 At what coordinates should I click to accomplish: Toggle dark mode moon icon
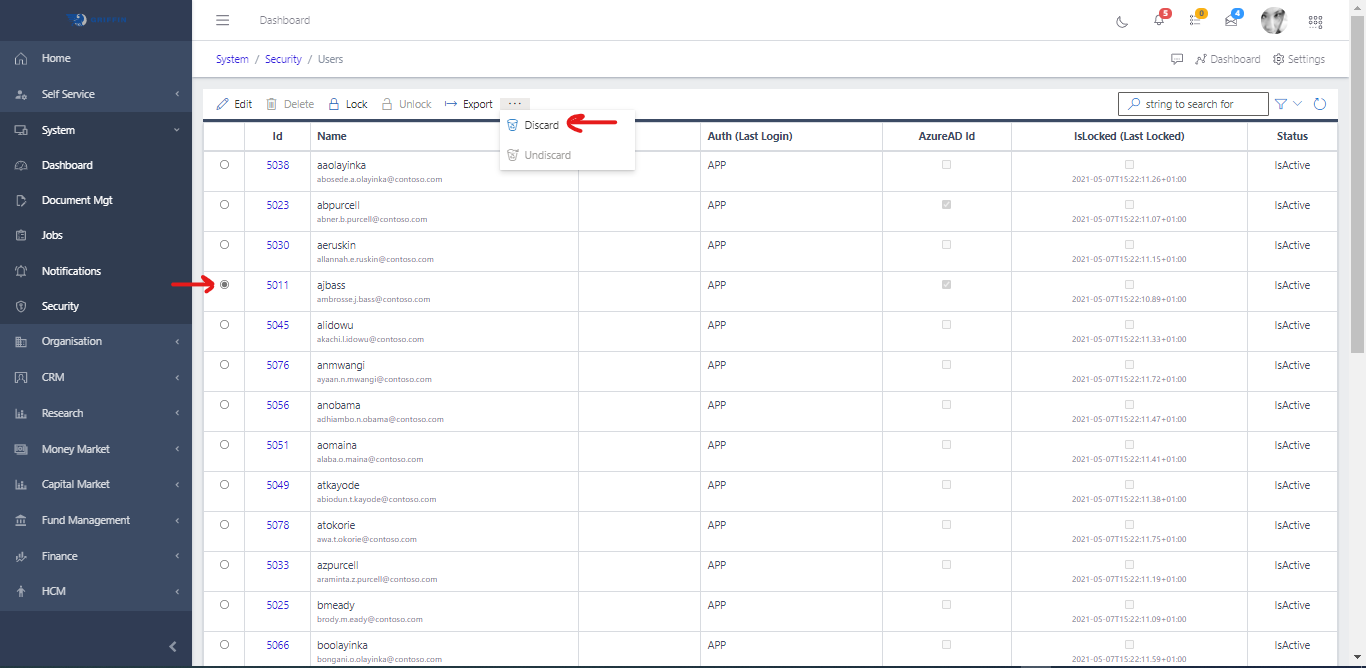[1122, 21]
